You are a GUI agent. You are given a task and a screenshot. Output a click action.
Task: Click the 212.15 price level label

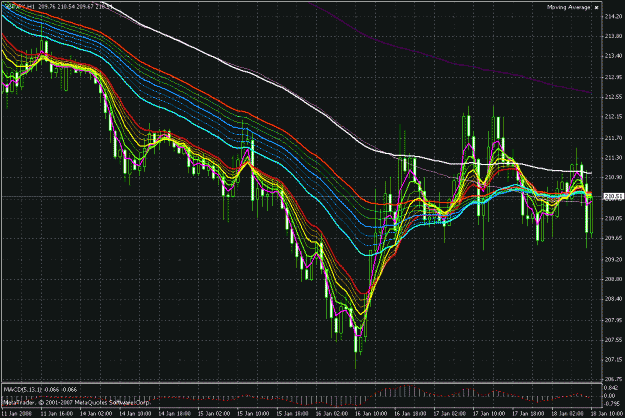coord(614,117)
